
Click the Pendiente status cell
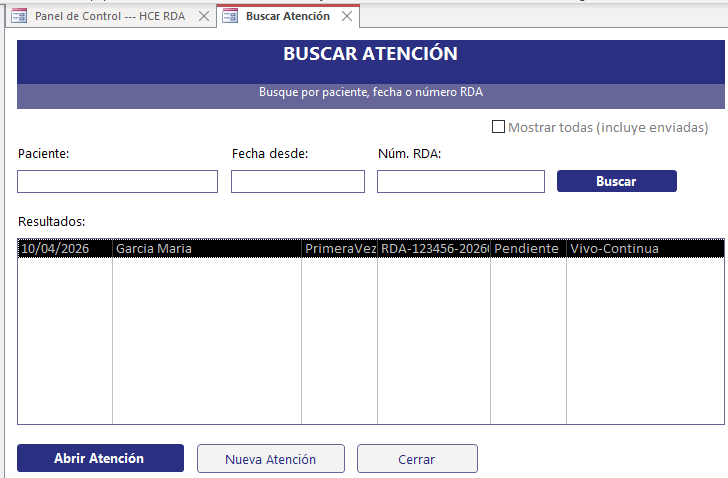coord(527,249)
